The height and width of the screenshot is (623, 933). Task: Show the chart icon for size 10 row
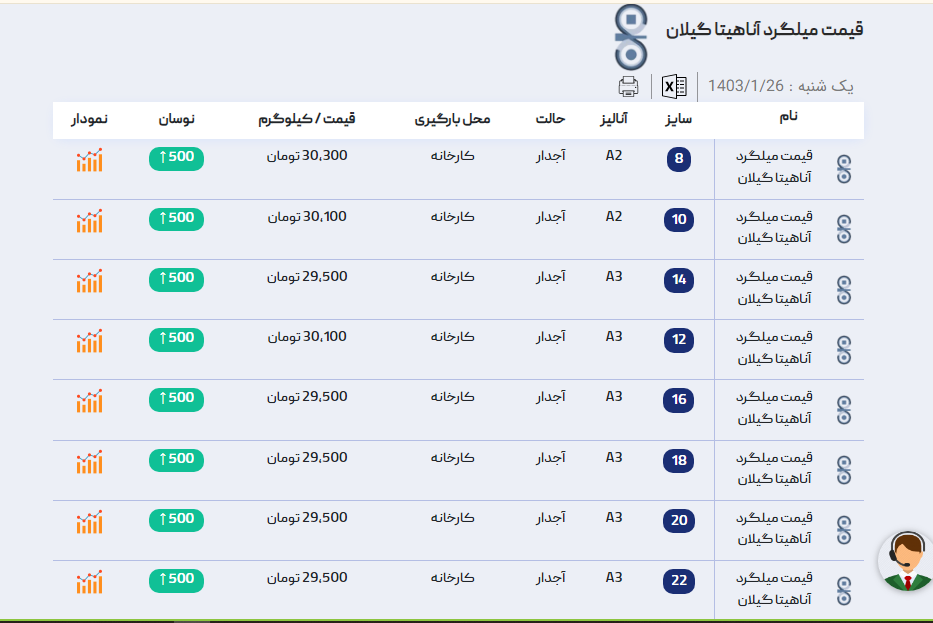coord(90,221)
